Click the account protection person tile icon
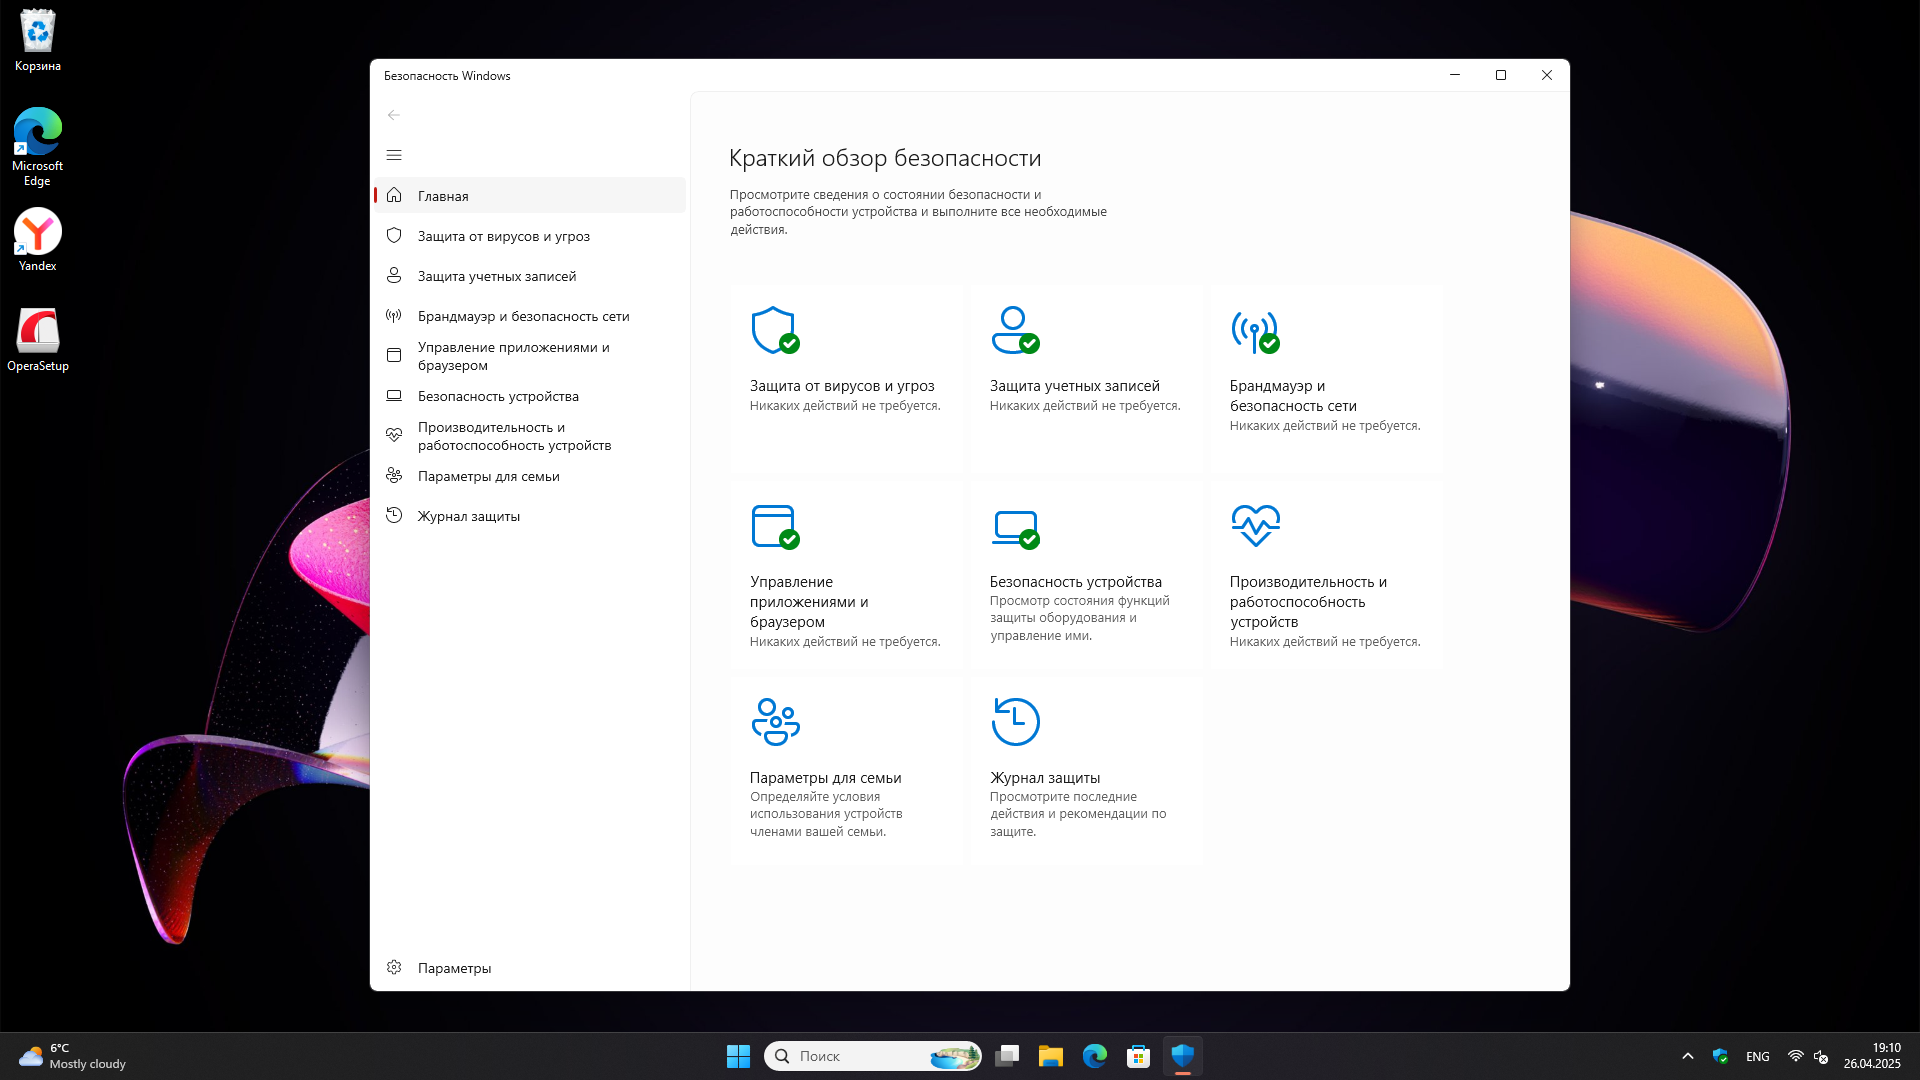 click(1014, 330)
